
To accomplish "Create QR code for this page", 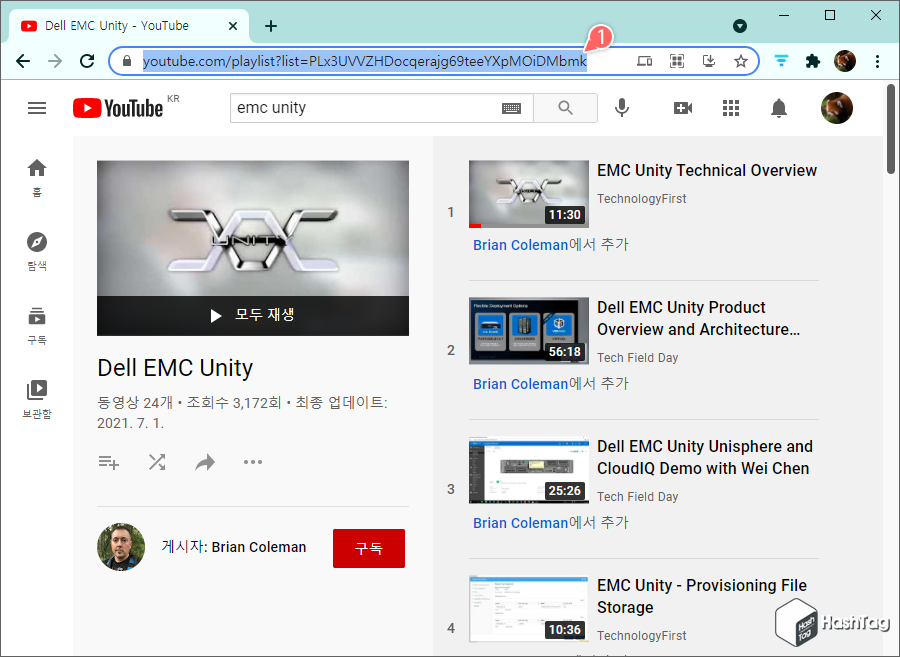I will tap(677, 61).
